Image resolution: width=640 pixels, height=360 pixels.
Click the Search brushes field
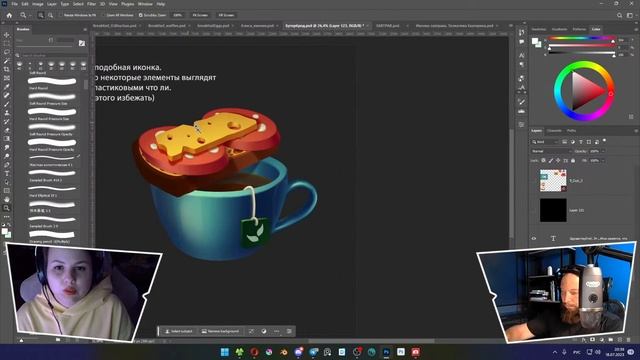pyautogui.click(x=51, y=55)
